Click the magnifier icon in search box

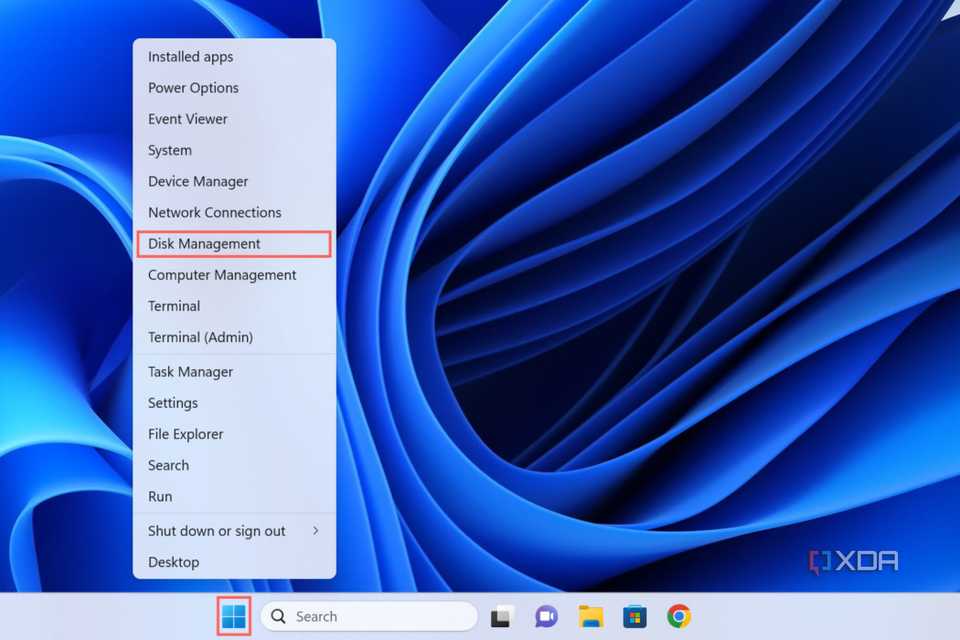279,616
